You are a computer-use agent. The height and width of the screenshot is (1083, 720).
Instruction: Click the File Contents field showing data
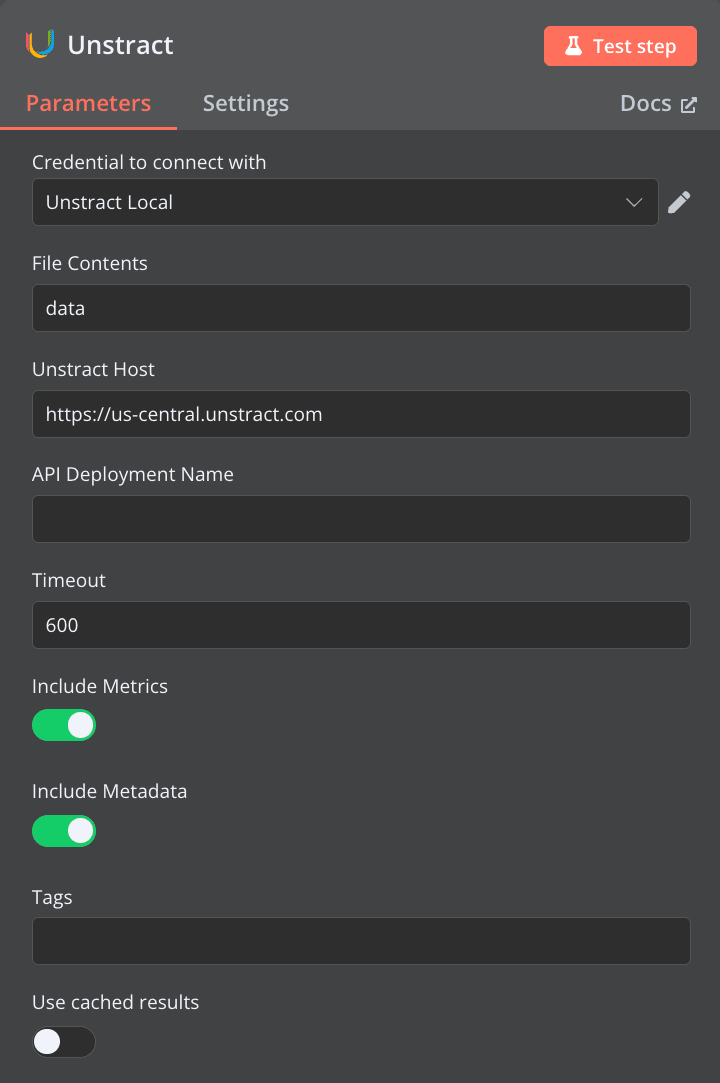tap(360, 308)
